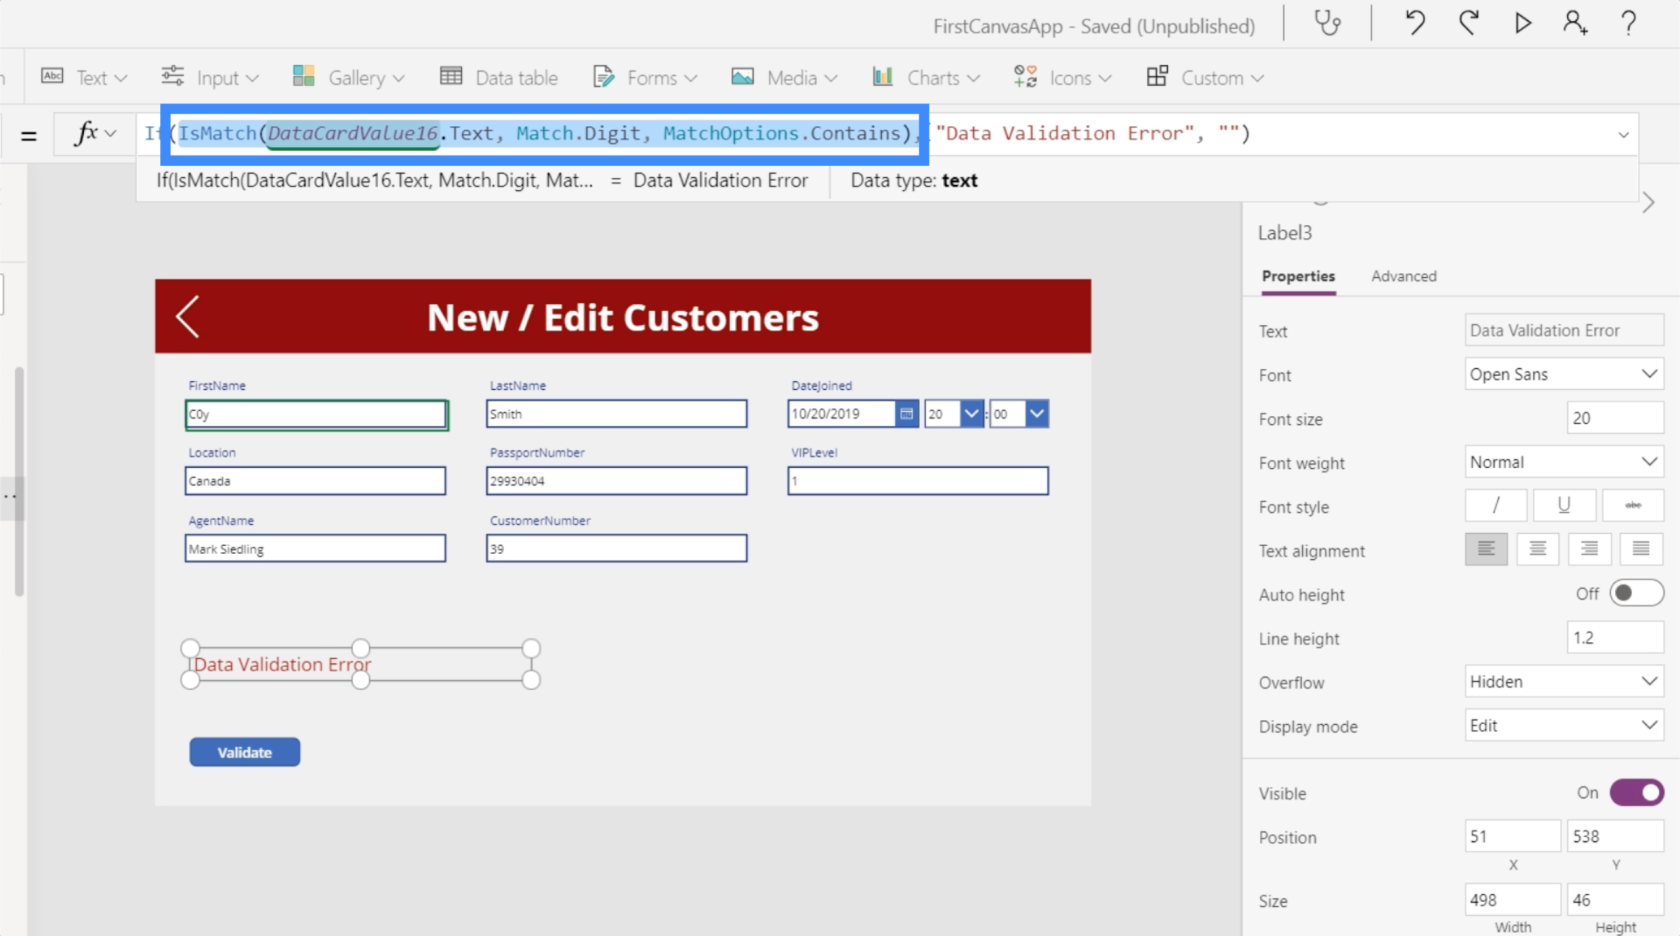Edit the Position Y field
Screen dimensions: 1680x936
pos(1615,836)
